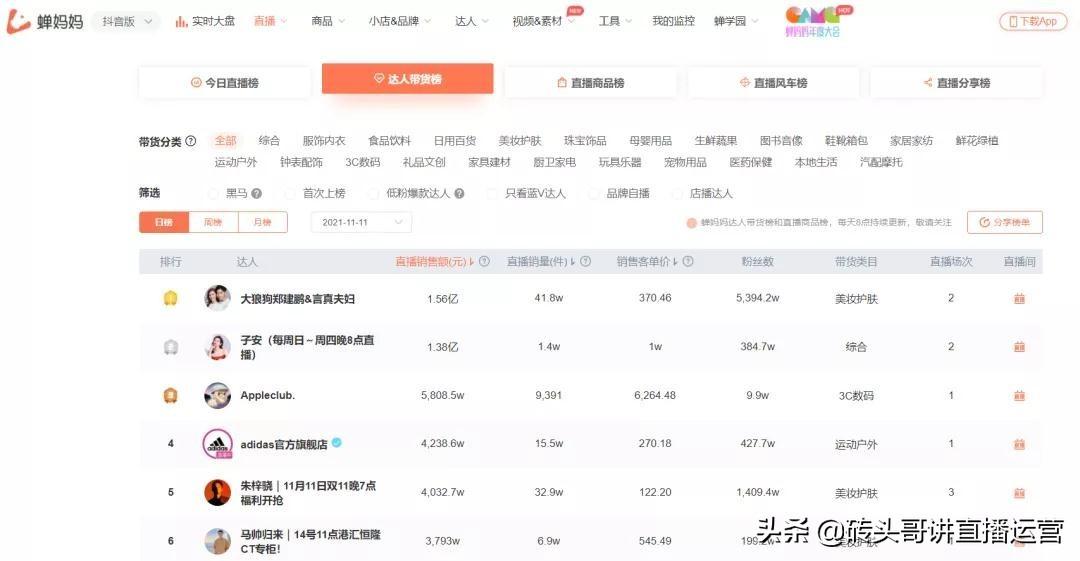Viewport: 1080px width, 561px height.
Task: Click the help icon beside 直播销售额
Action: click(484, 262)
